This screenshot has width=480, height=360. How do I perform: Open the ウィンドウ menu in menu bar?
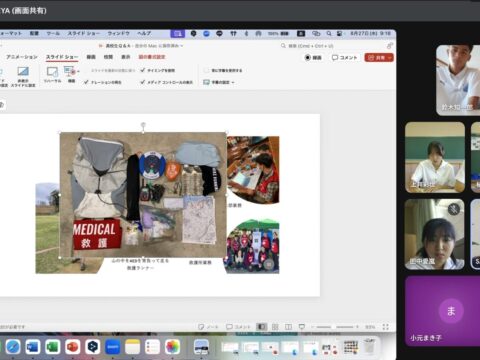tap(118, 34)
